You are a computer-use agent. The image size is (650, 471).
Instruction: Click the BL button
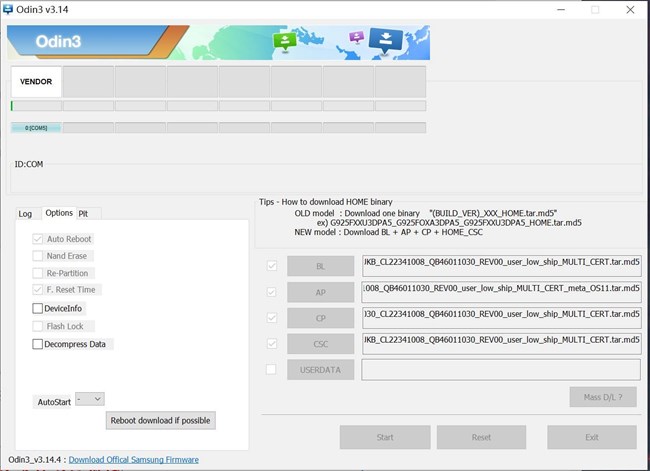[320, 266]
